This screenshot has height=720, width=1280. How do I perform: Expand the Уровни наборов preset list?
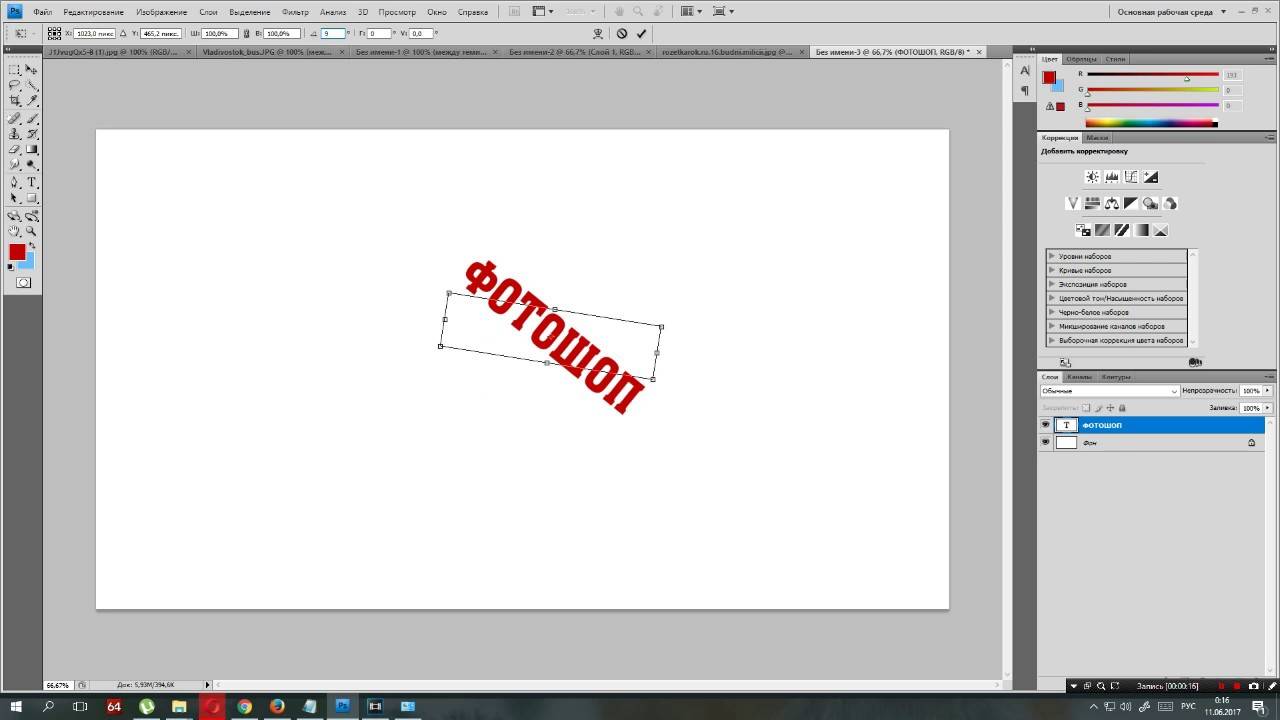pos(1052,256)
